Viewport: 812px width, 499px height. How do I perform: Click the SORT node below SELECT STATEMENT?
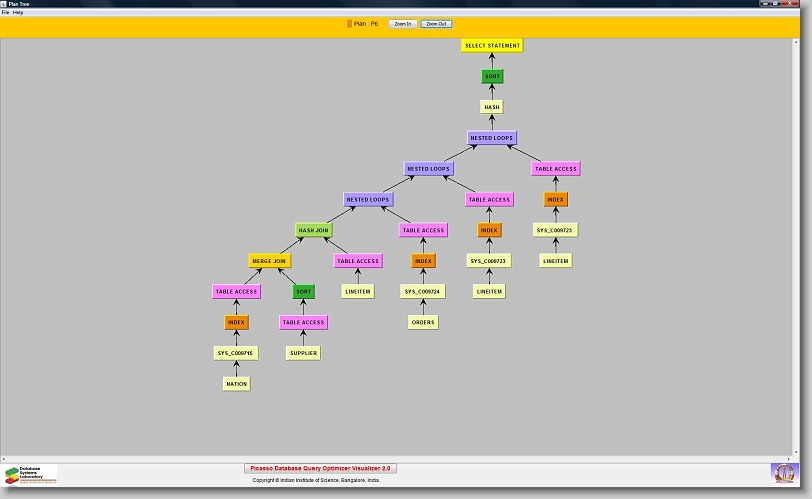[492, 76]
